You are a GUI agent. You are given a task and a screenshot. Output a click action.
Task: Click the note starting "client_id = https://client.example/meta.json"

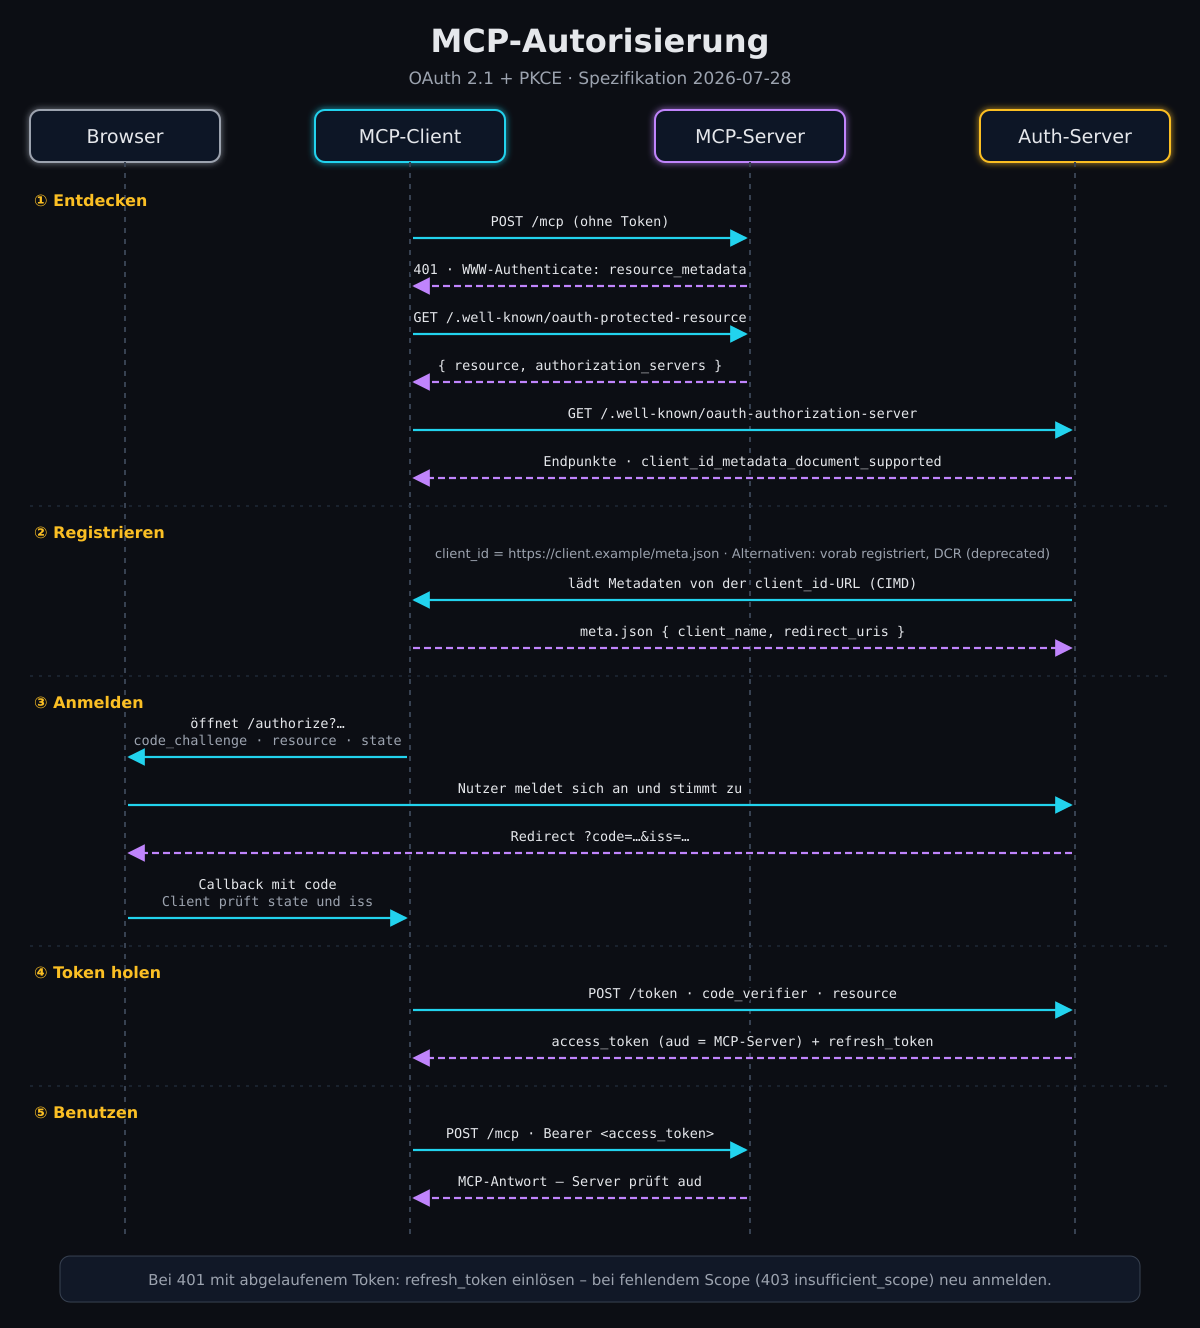742,554
